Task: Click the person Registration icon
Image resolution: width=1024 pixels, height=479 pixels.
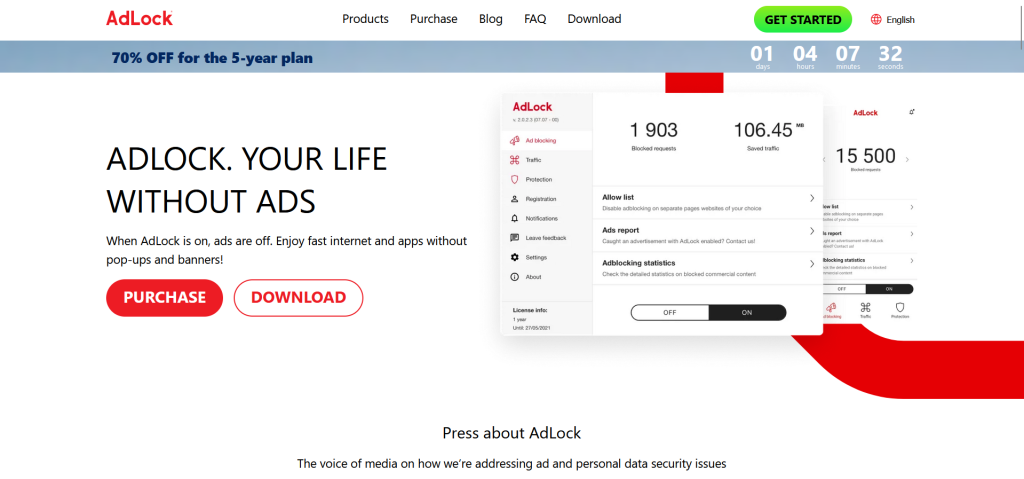Action: coord(514,199)
